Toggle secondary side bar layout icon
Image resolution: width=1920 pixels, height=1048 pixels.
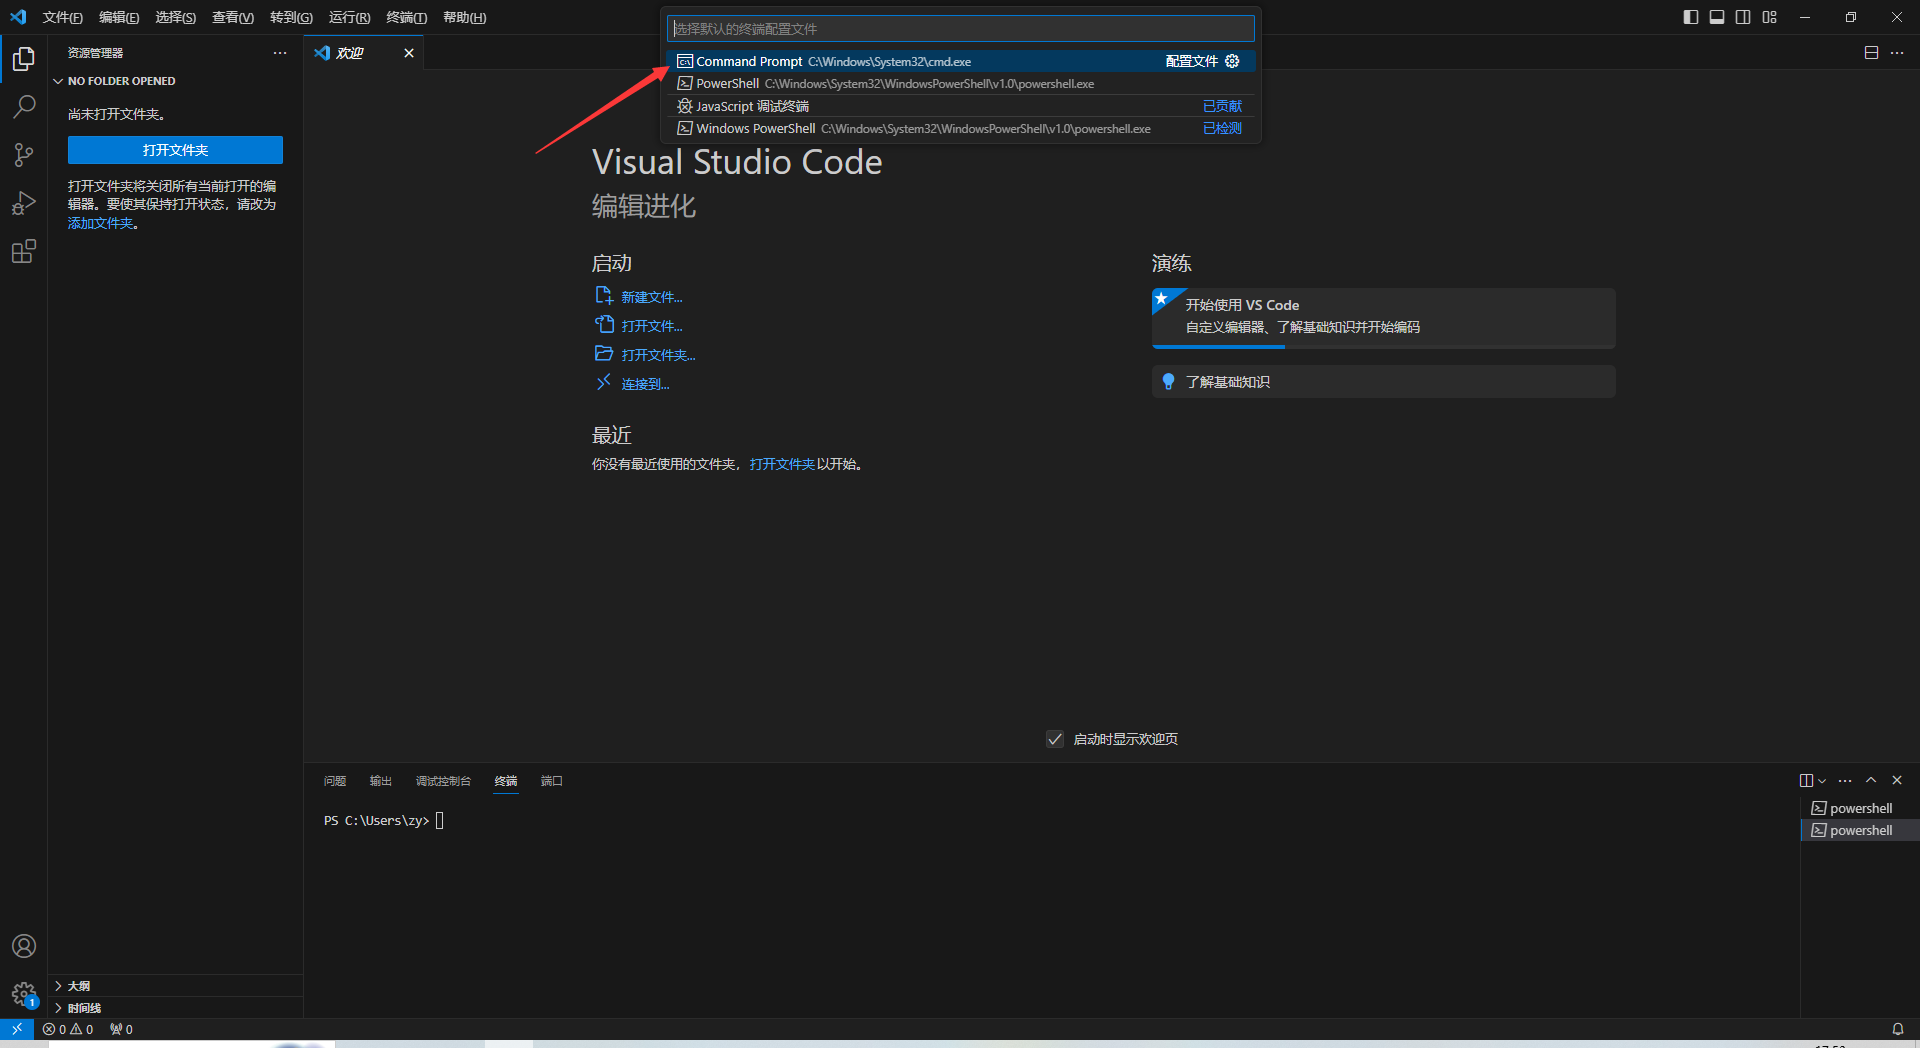coord(1743,17)
